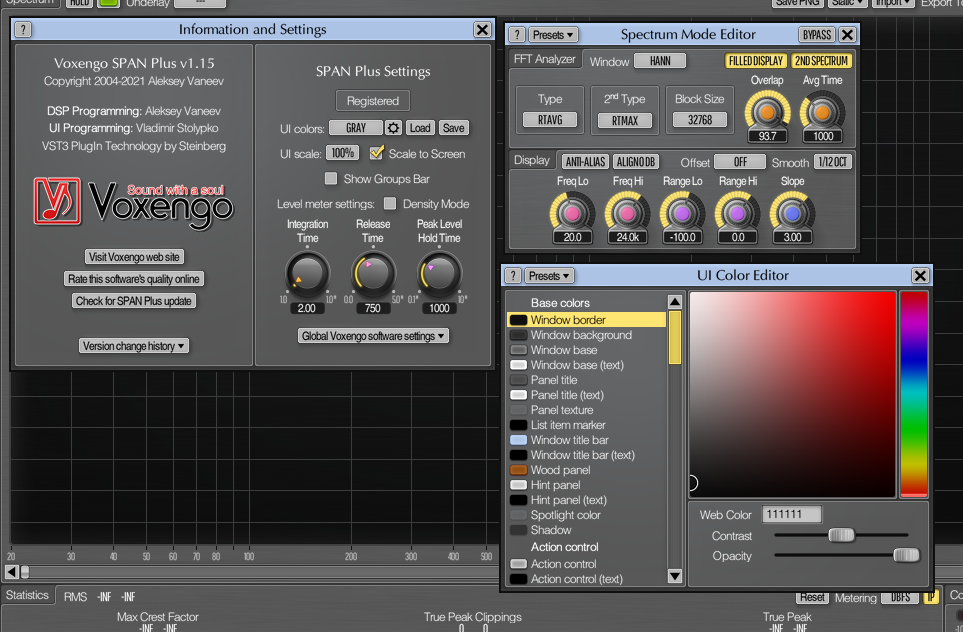Open Block Size 32768 selector

(x=700, y=120)
